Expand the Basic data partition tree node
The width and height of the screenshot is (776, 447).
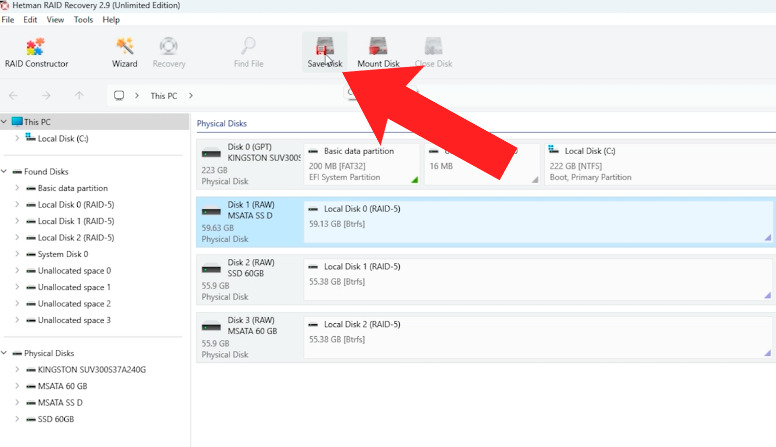17,188
